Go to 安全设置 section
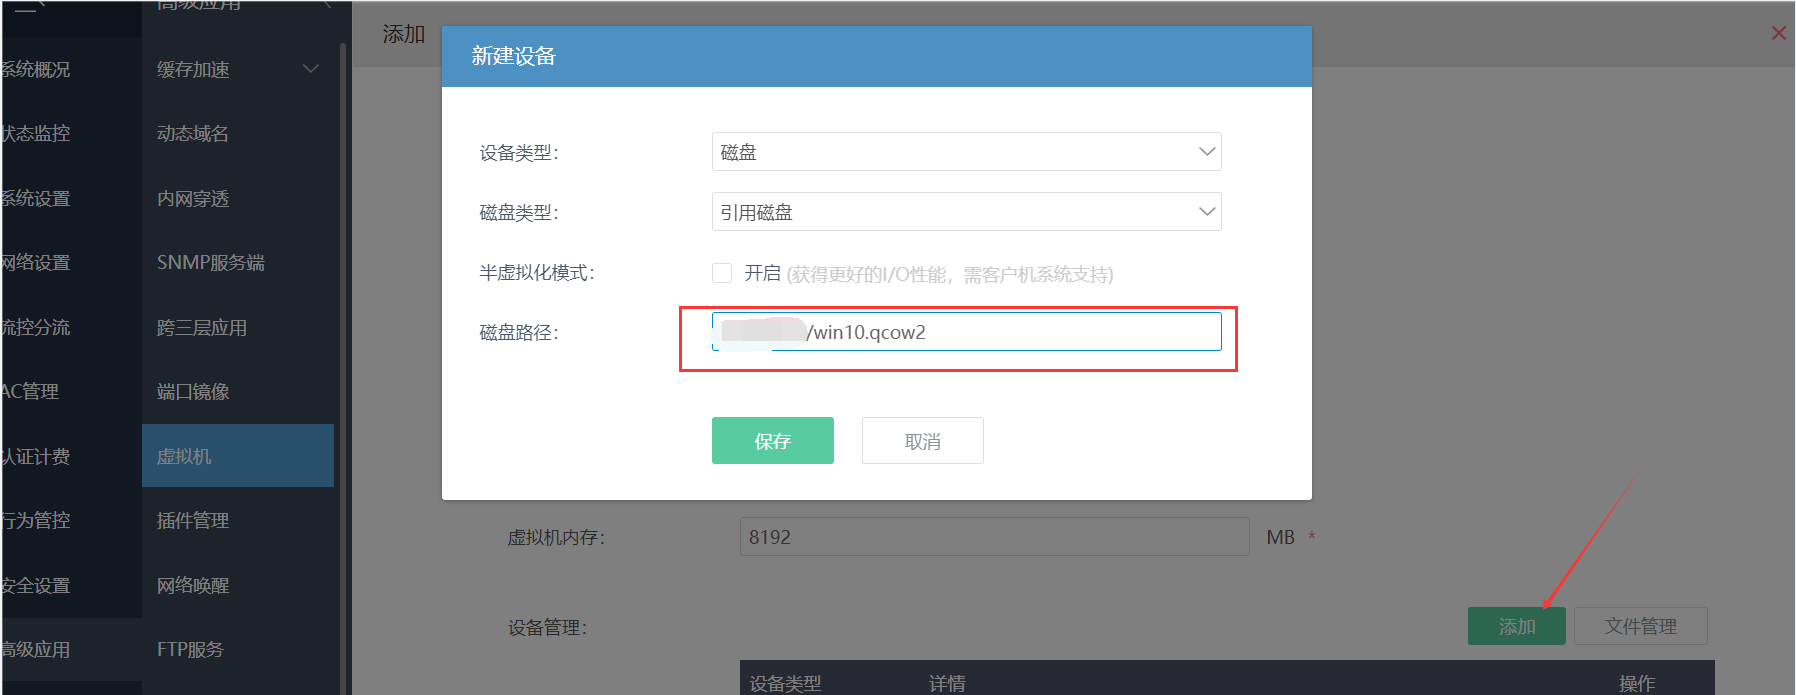Viewport: 1796px width, 695px height. tap(36, 586)
